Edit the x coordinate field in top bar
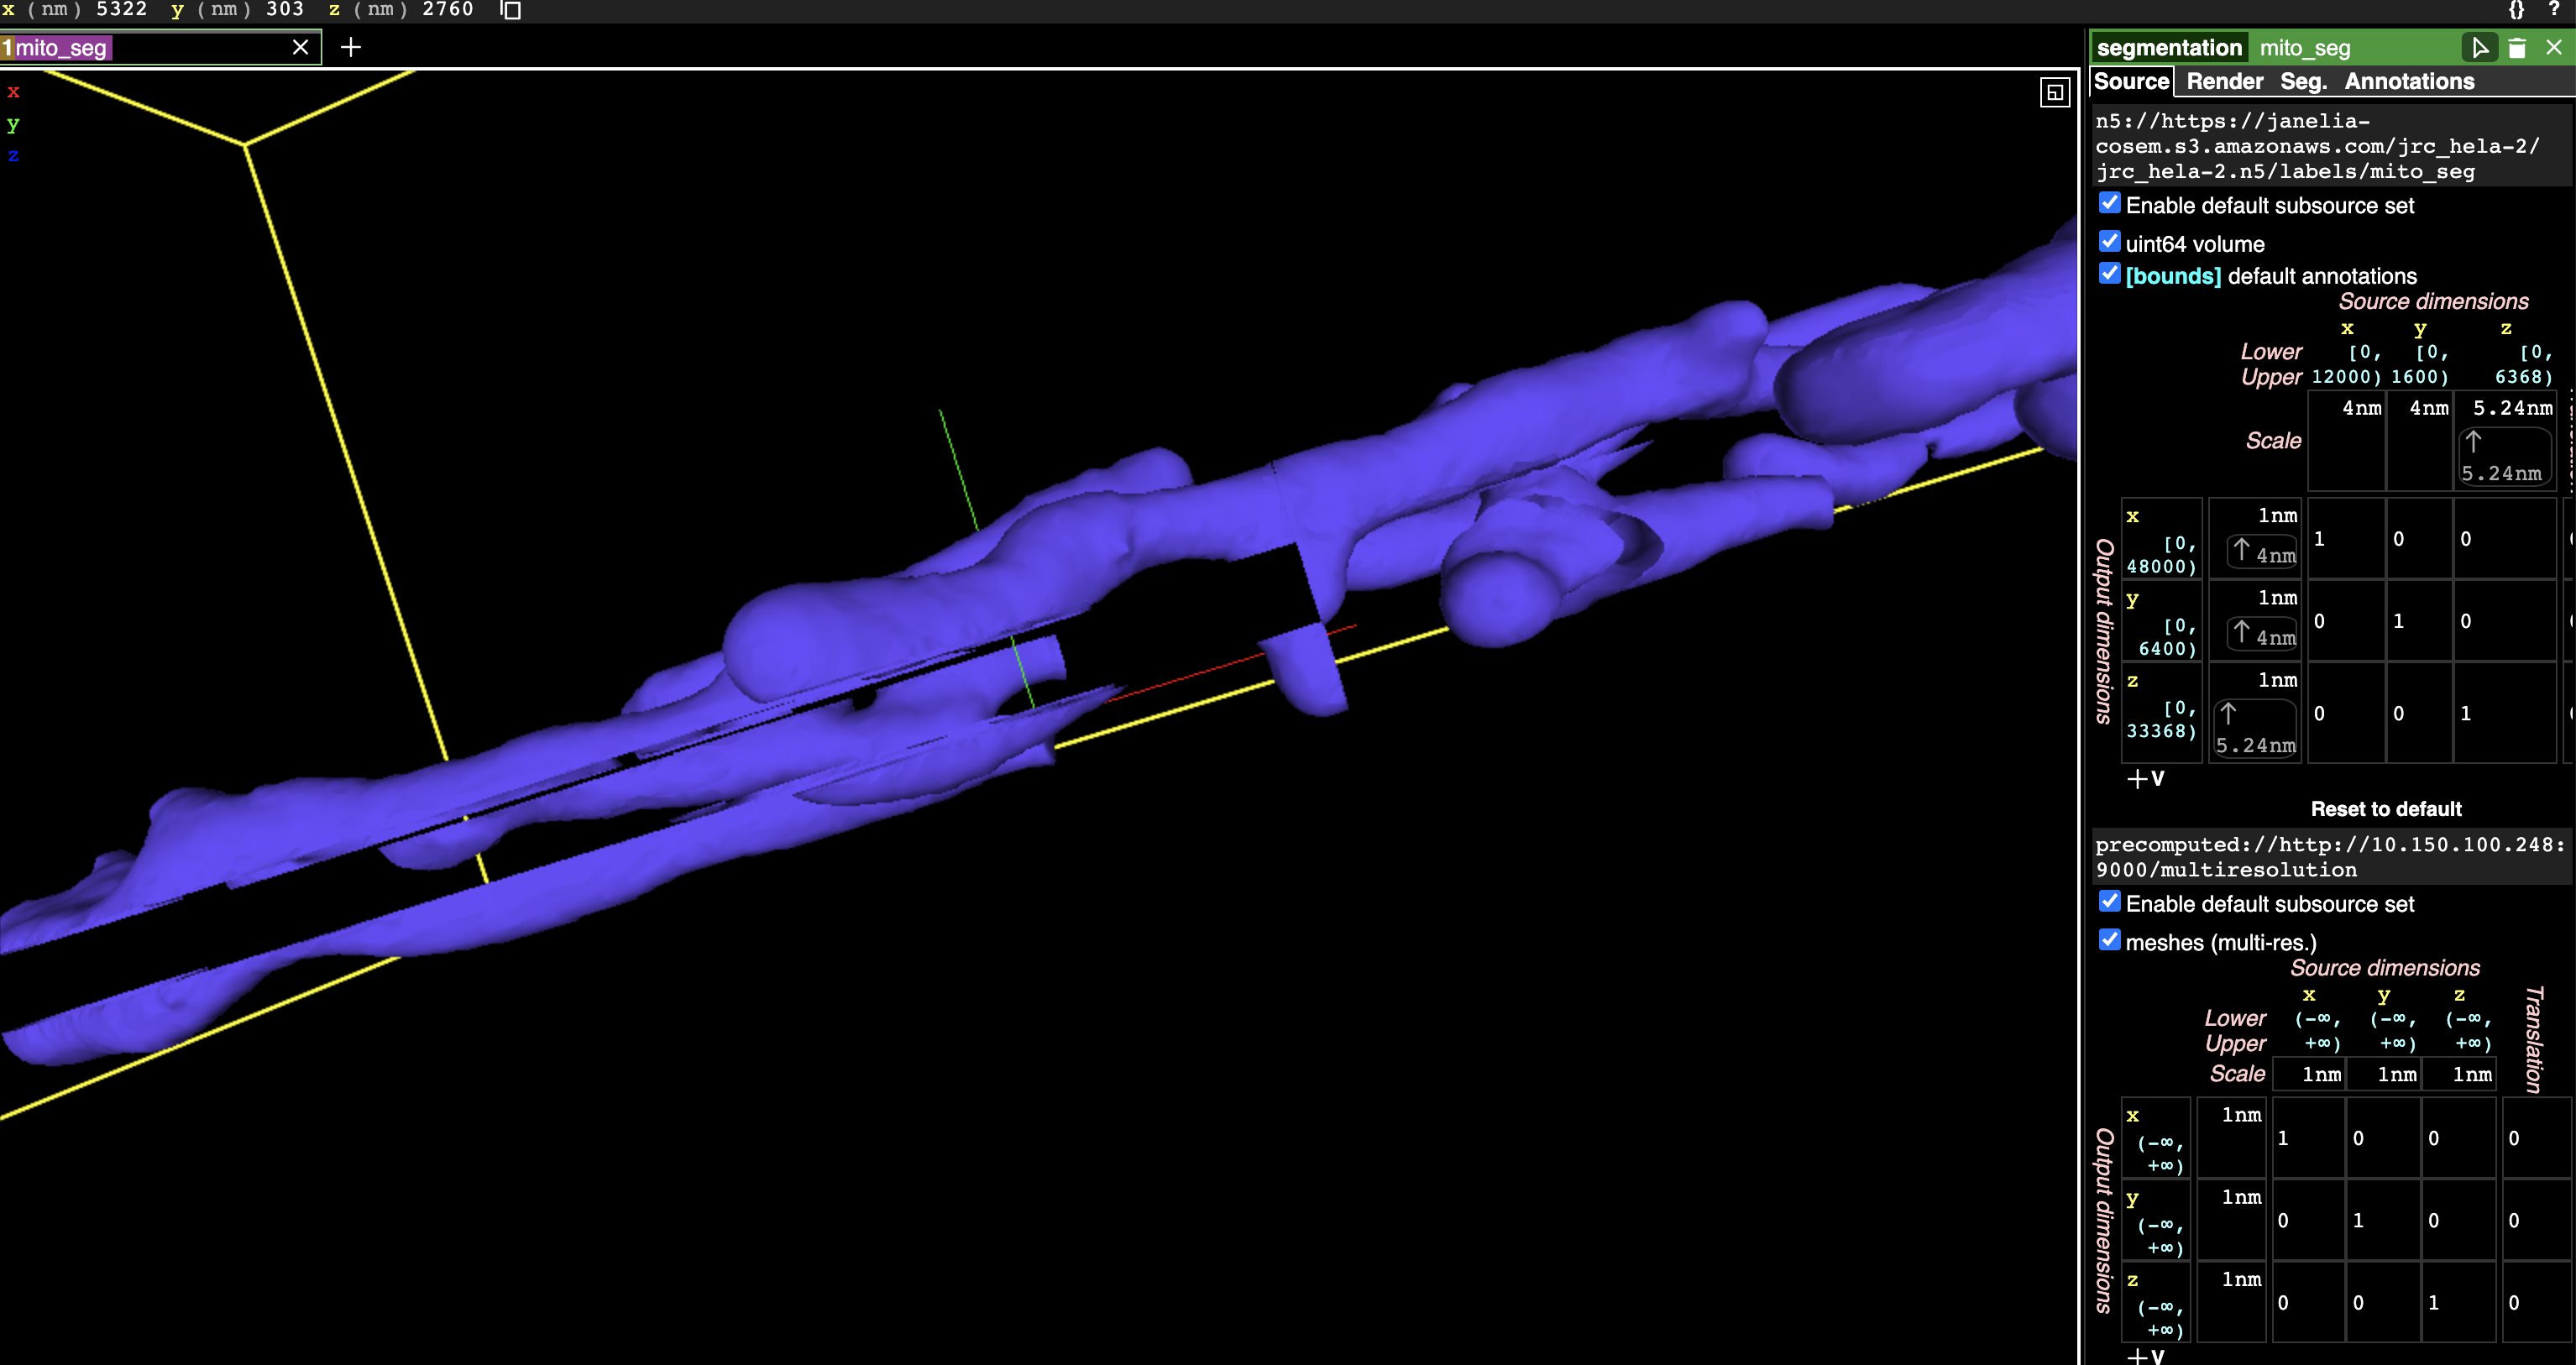 pyautogui.click(x=120, y=10)
